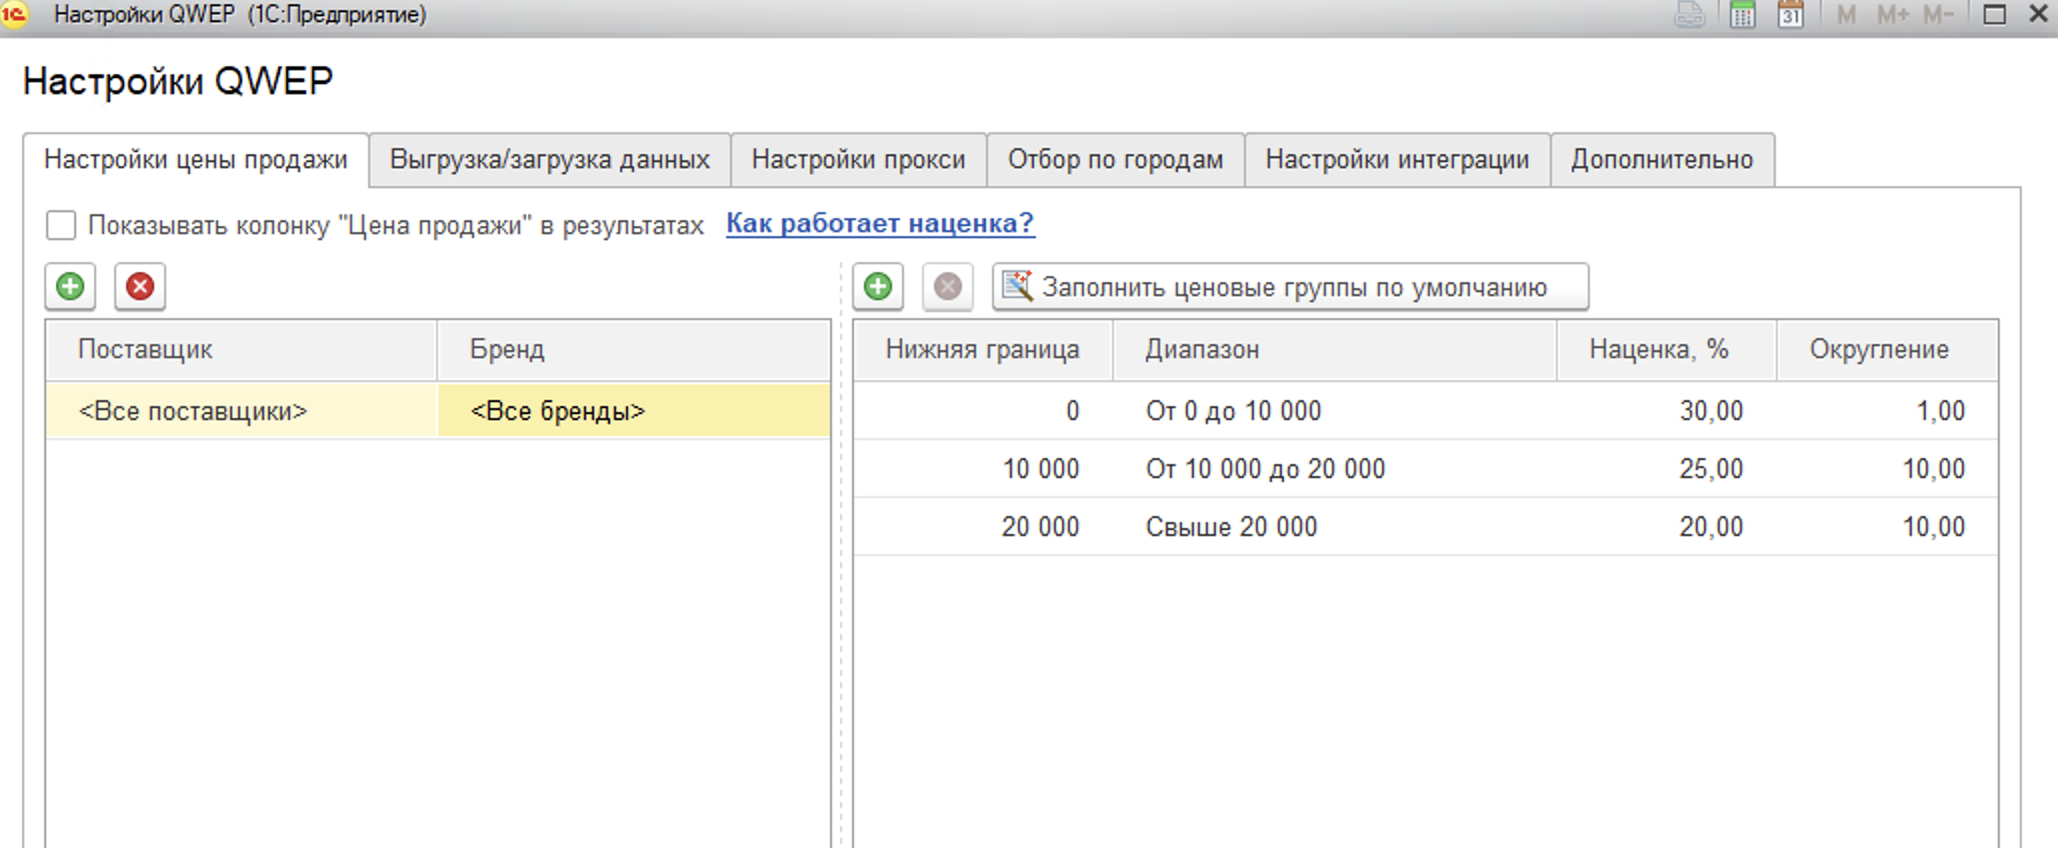Screen dimensions: 2058x848
Task: Close the Настройки QWEP window
Action: click(2038, 15)
